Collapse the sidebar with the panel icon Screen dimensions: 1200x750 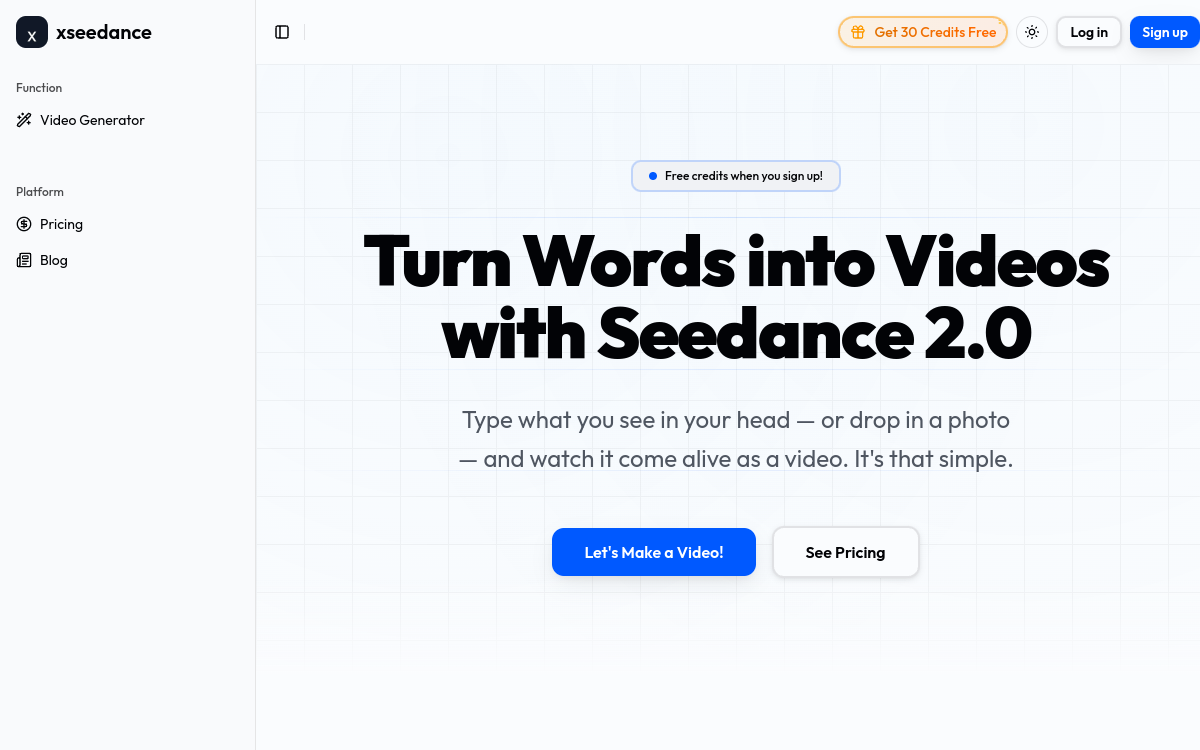click(x=282, y=32)
